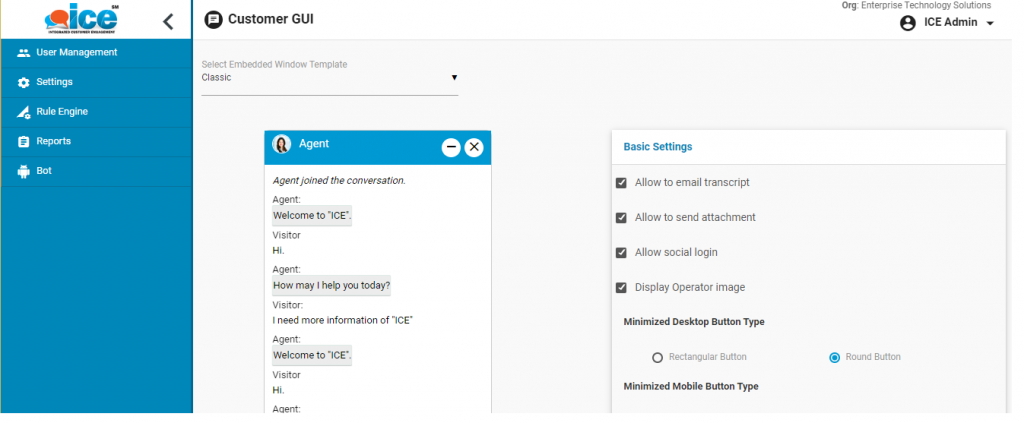This screenshot has height=423, width=1024.
Task: Toggle Allow to send attachment checkbox
Action: pyautogui.click(x=621, y=218)
